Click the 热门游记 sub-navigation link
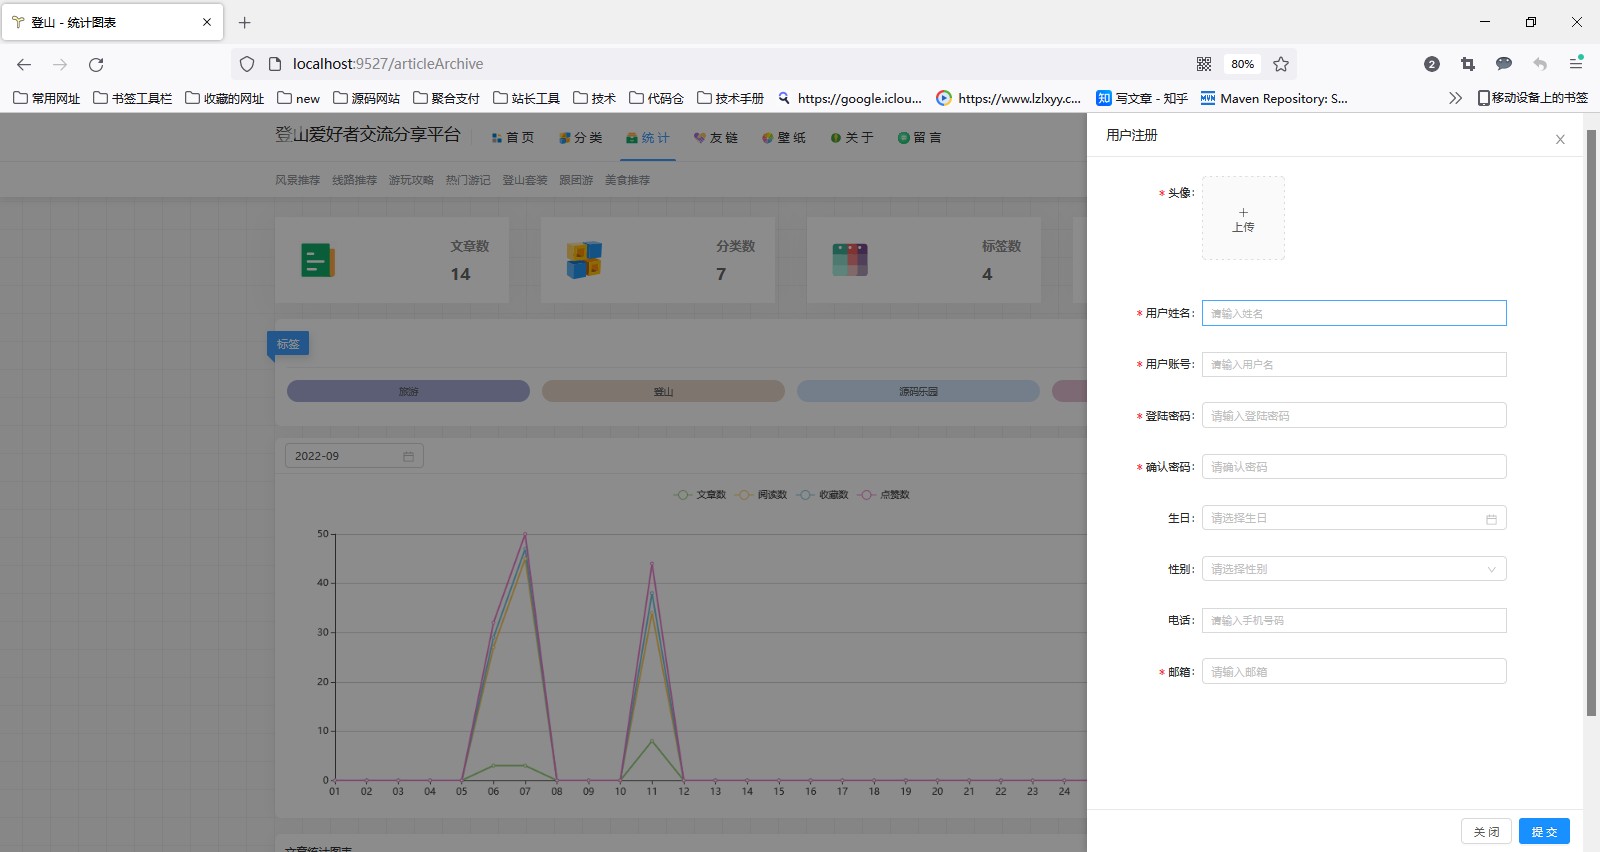 pos(468,180)
